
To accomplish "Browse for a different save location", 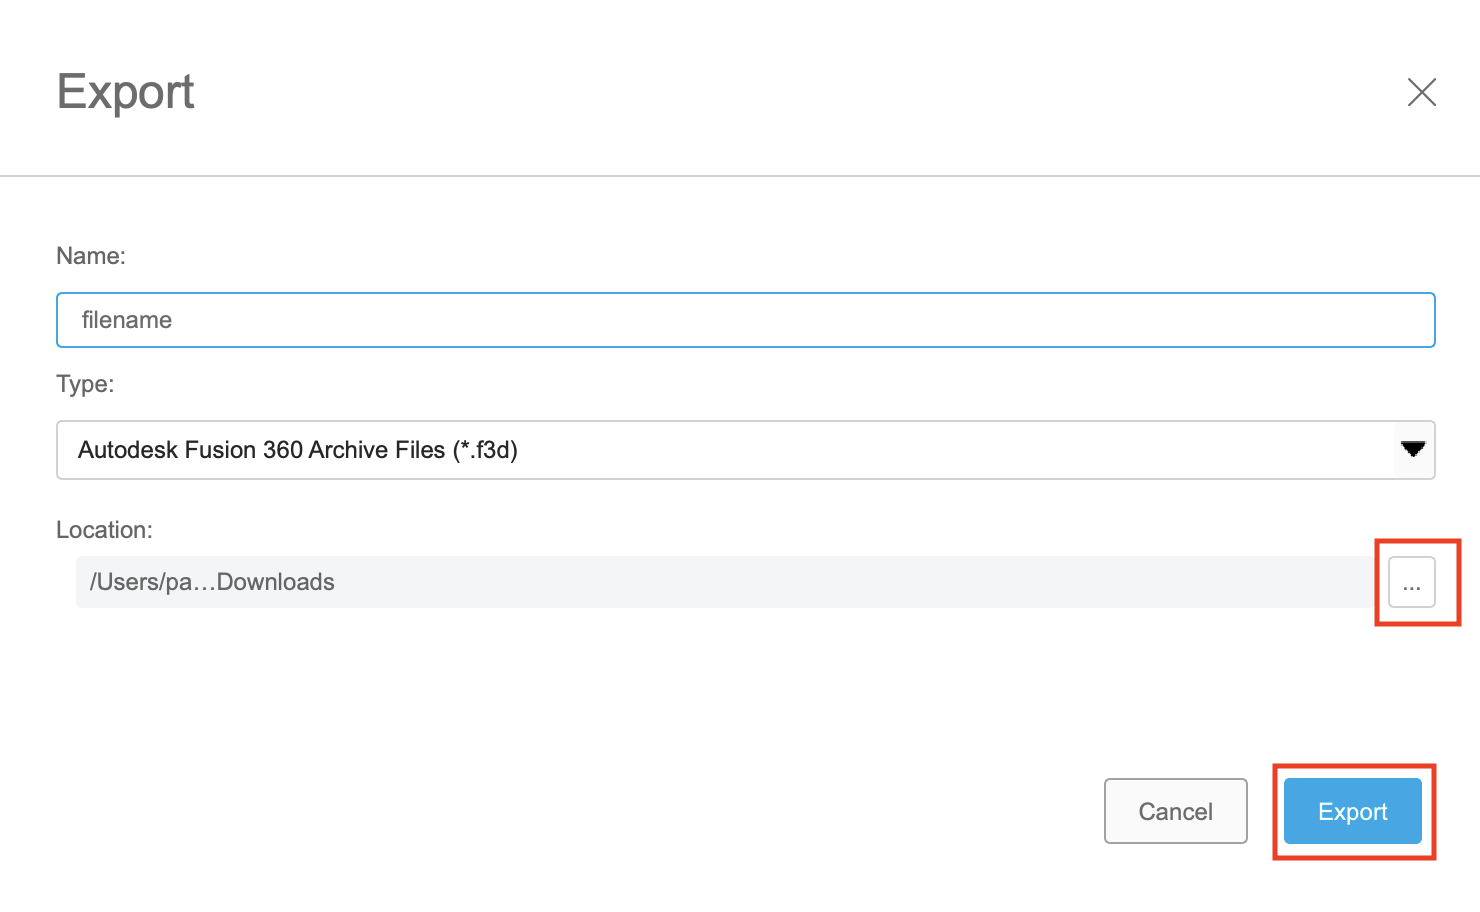I will (x=1411, y=582).
